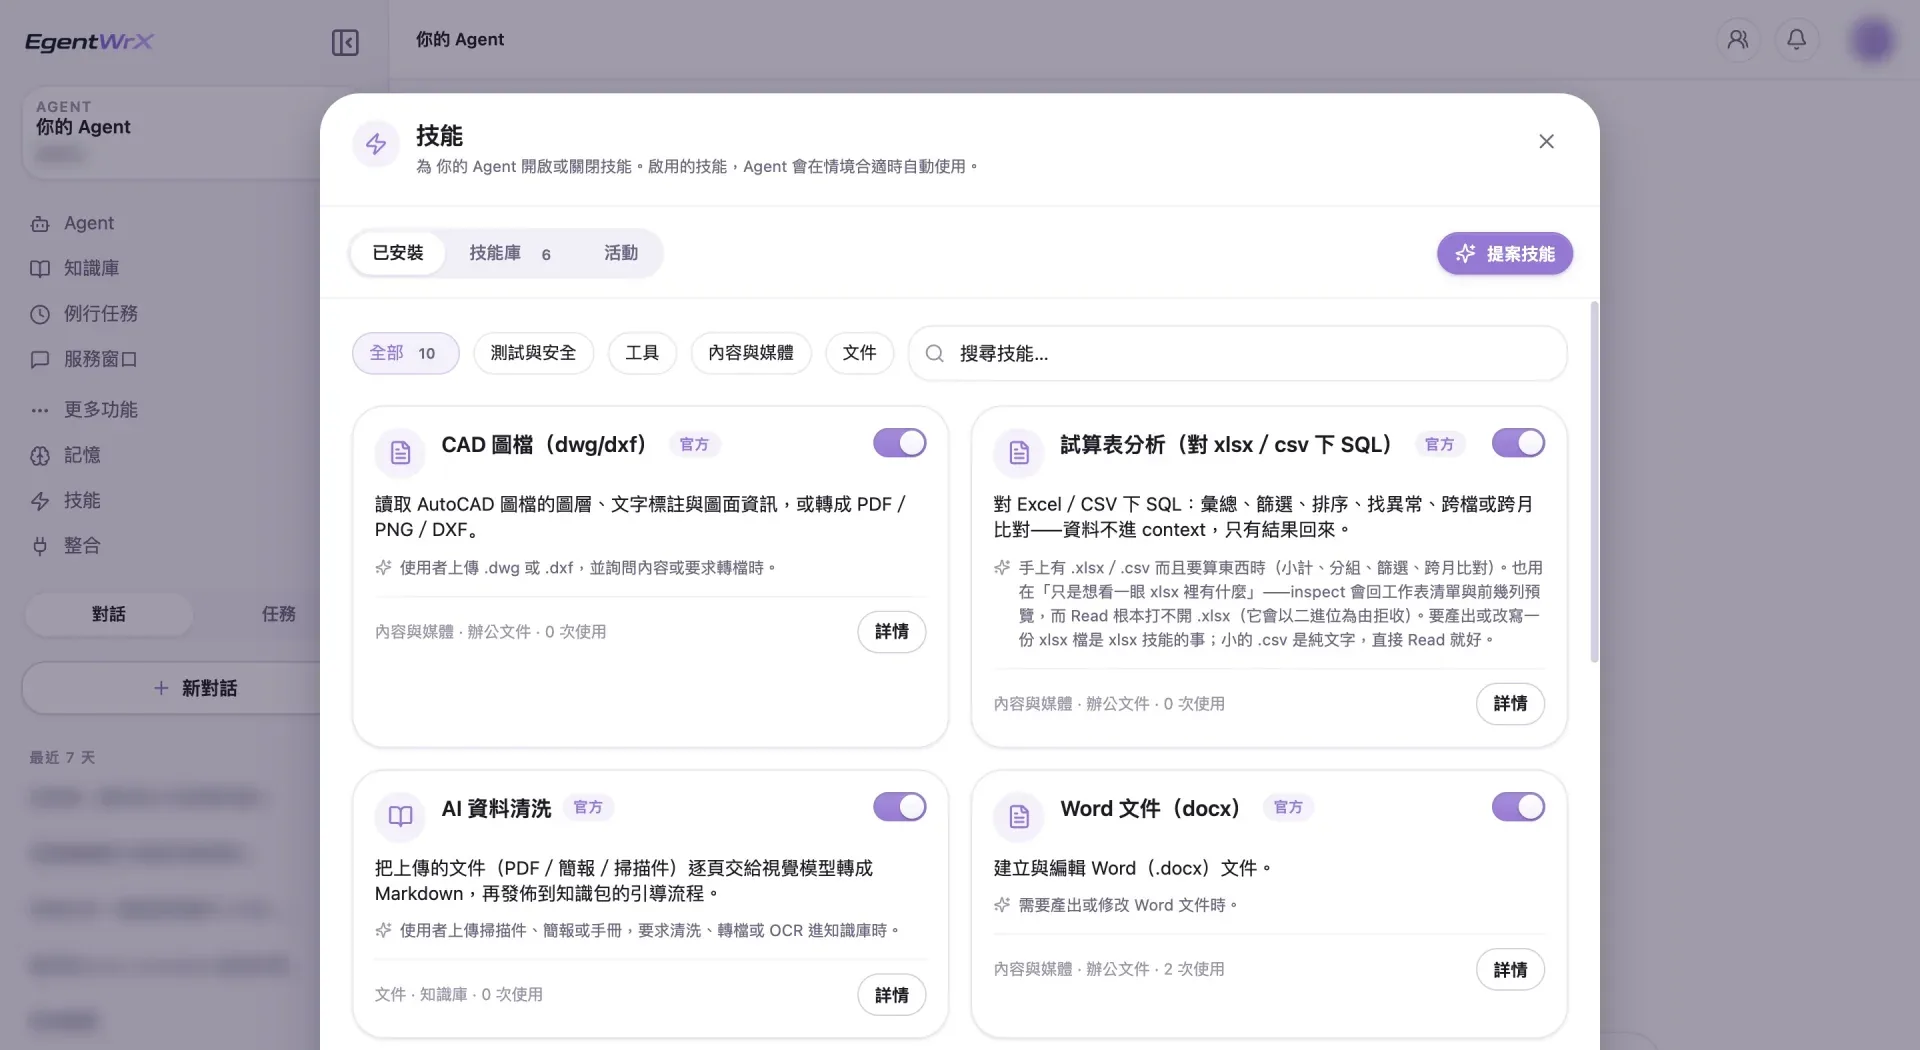Click the CAD 圖檔 card document icon

(x=400, y=453)
